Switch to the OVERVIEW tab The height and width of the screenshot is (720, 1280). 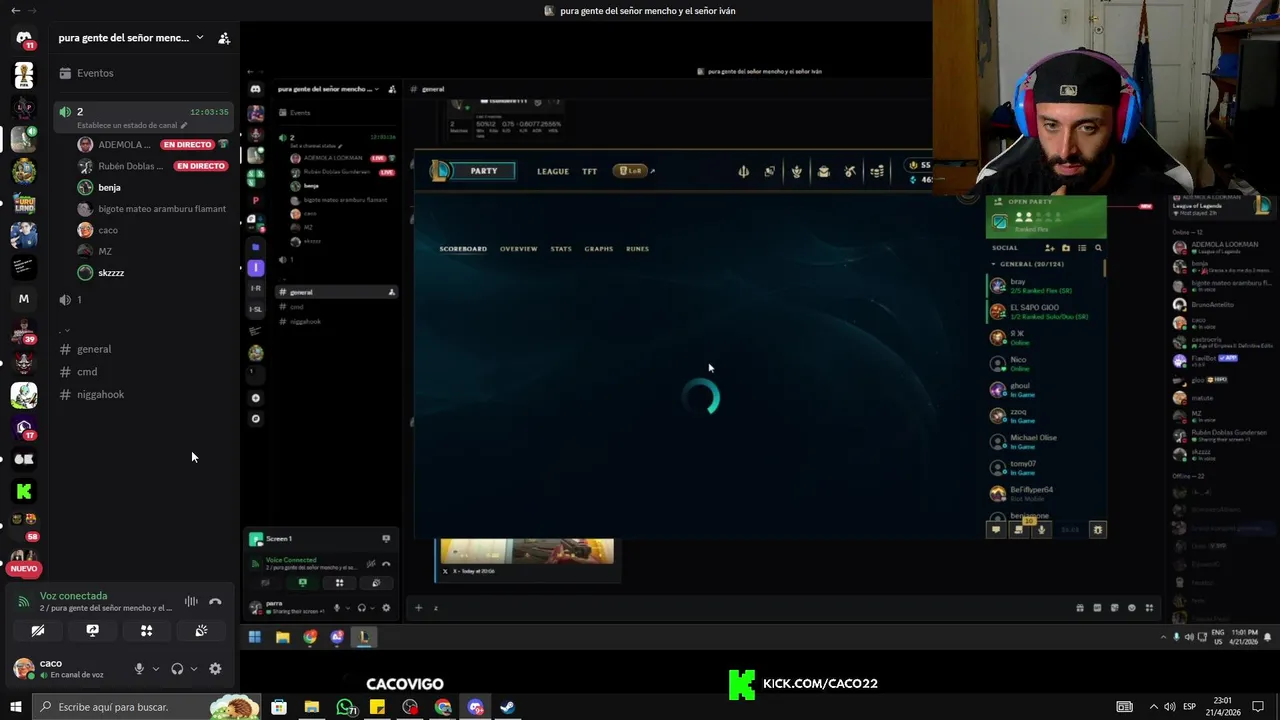click(x=518, y=249)
